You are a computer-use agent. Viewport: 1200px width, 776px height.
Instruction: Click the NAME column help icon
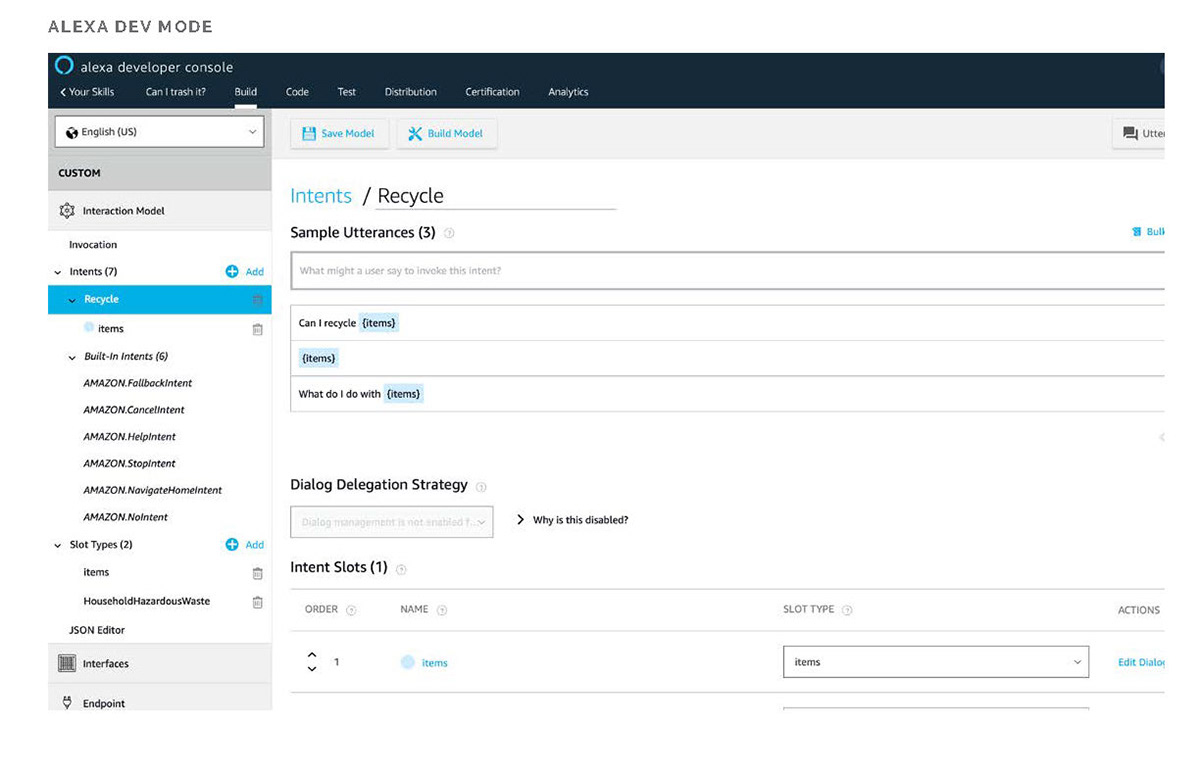[442, 610]
